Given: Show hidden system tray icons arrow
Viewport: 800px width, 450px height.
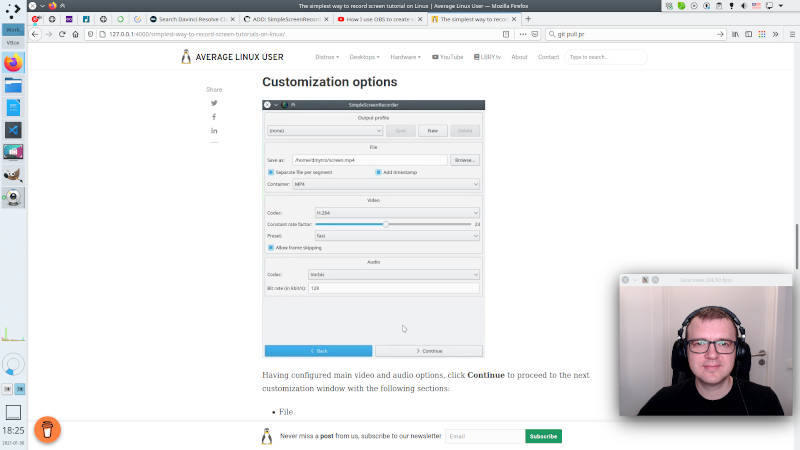Looking at the screenshot, I should 781,6.
